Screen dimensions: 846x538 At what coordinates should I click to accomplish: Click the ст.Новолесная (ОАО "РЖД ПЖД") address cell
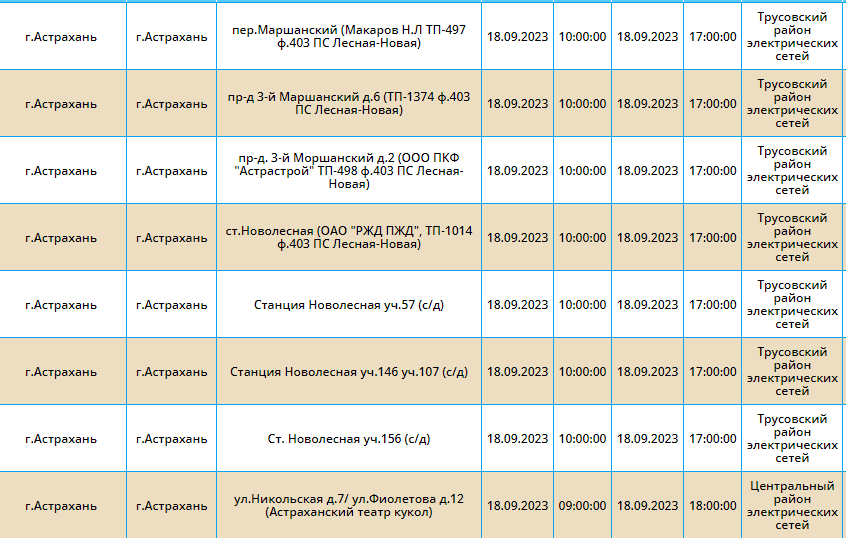click(x=349, y=237)
